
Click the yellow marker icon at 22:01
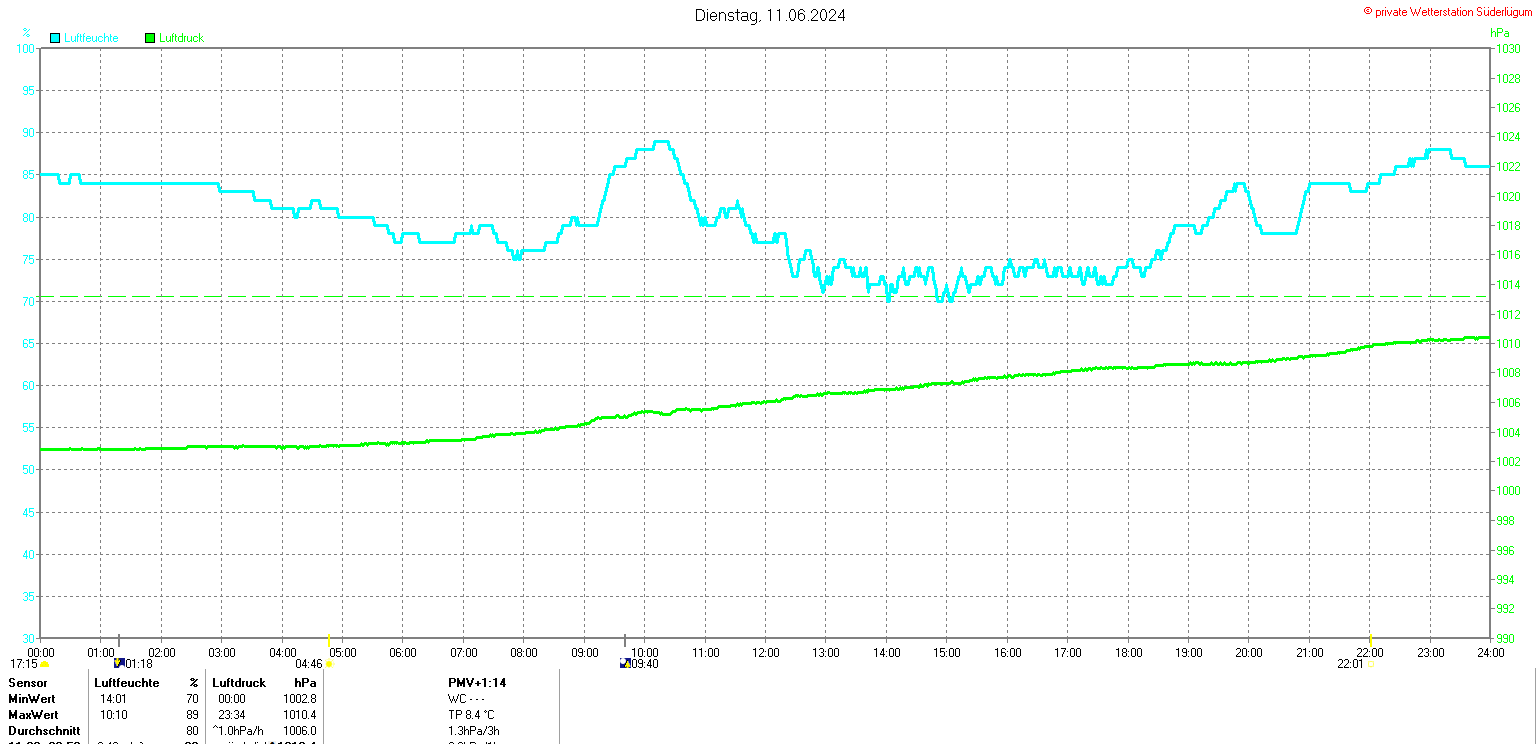pyautogui.click(x=1370, y=664)
